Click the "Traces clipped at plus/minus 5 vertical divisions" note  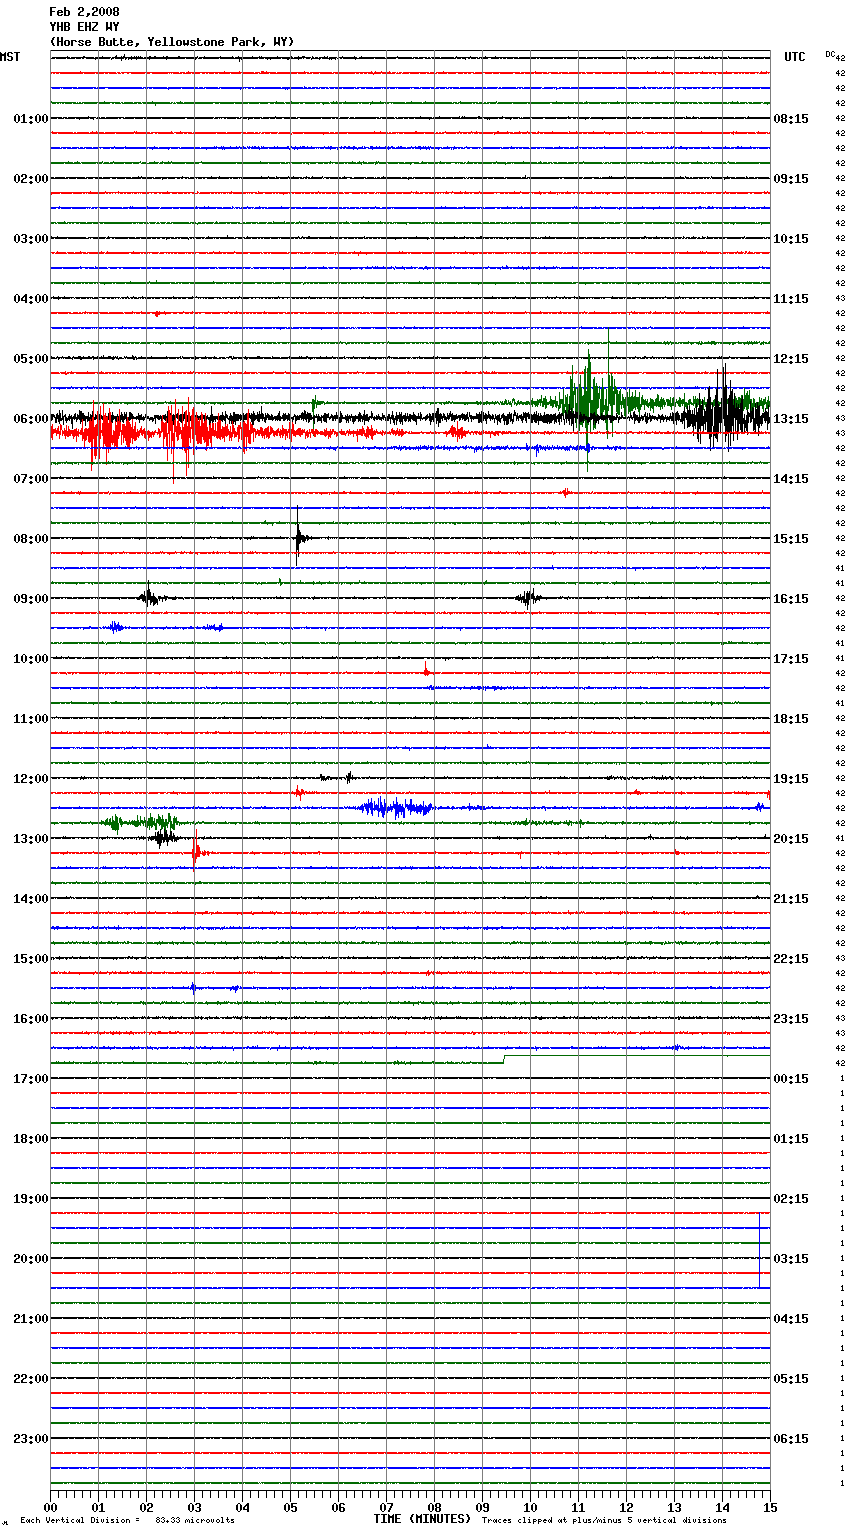(x=604, y=1520)
